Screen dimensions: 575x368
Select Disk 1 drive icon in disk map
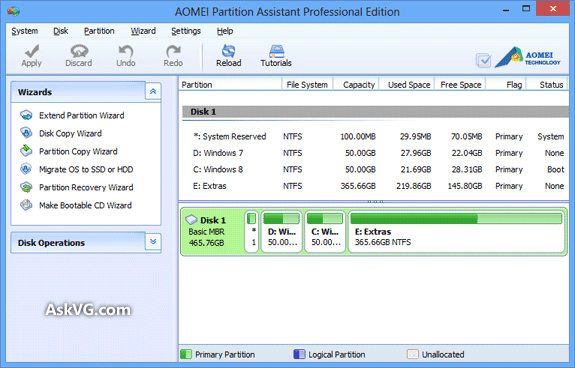[191, 220]
